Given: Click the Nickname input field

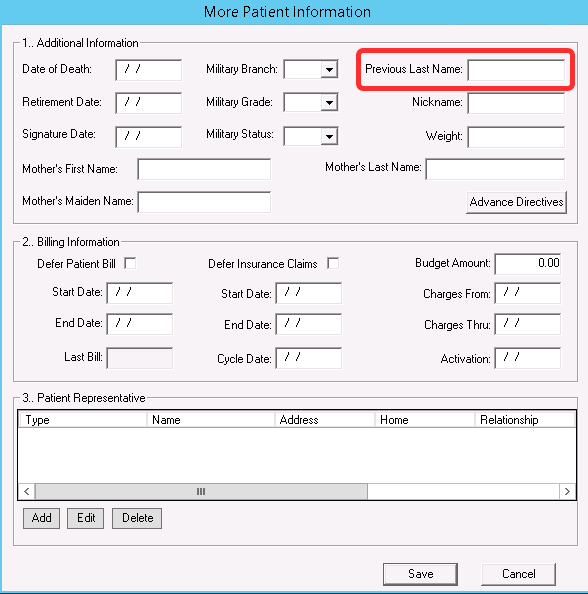Looking at the screenshot, I should pyautogui.click(x=516, y=103).
